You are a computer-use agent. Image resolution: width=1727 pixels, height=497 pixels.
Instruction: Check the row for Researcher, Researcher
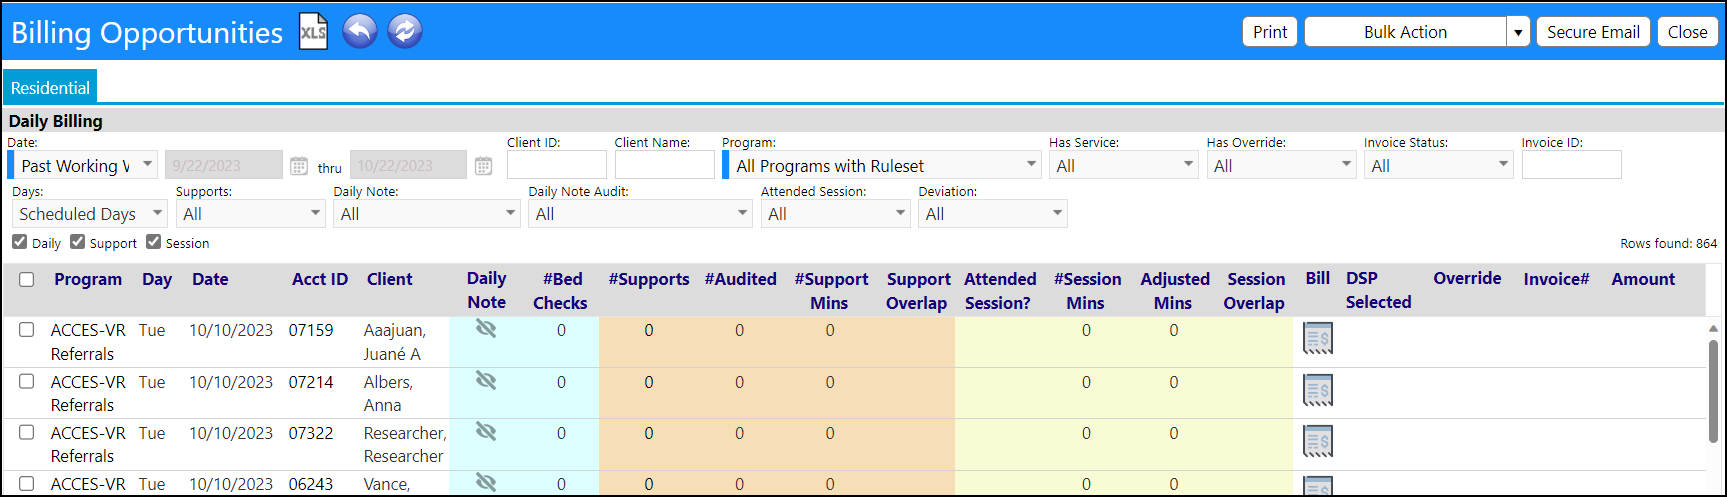27,433
